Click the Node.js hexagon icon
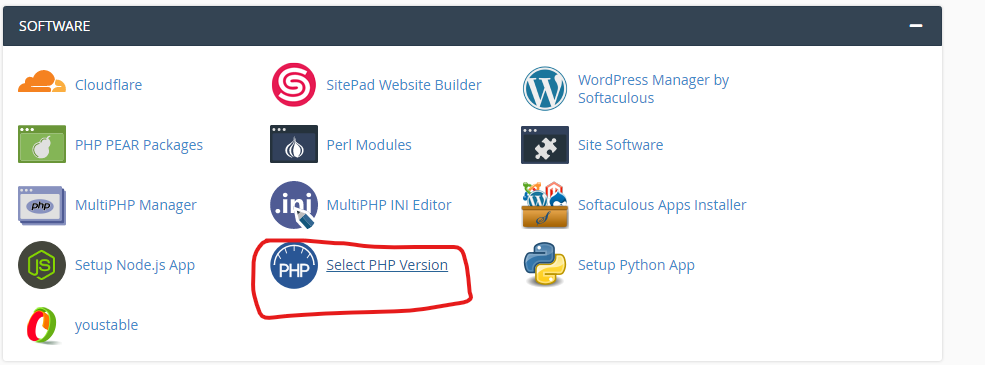 41,265
